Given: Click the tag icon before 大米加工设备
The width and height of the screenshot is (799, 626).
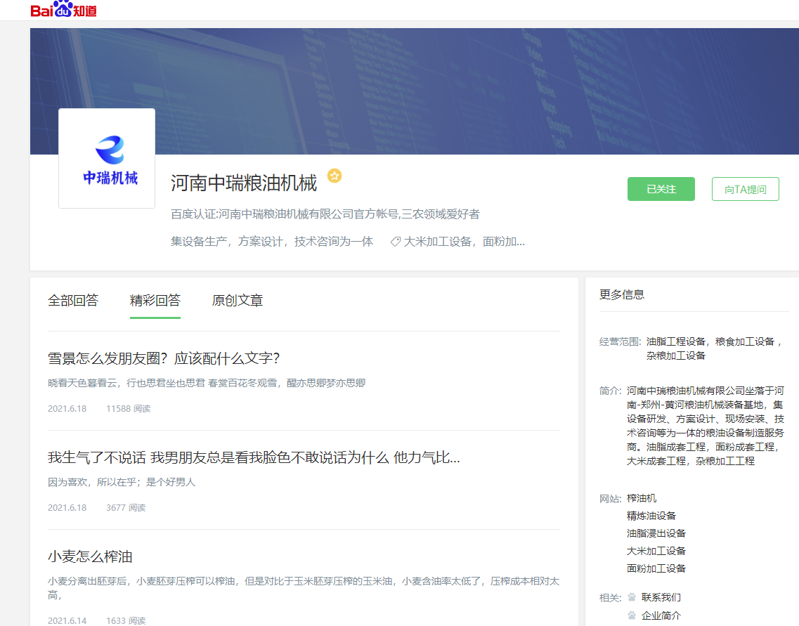Looking at the screenshot, I should point(395,242).
